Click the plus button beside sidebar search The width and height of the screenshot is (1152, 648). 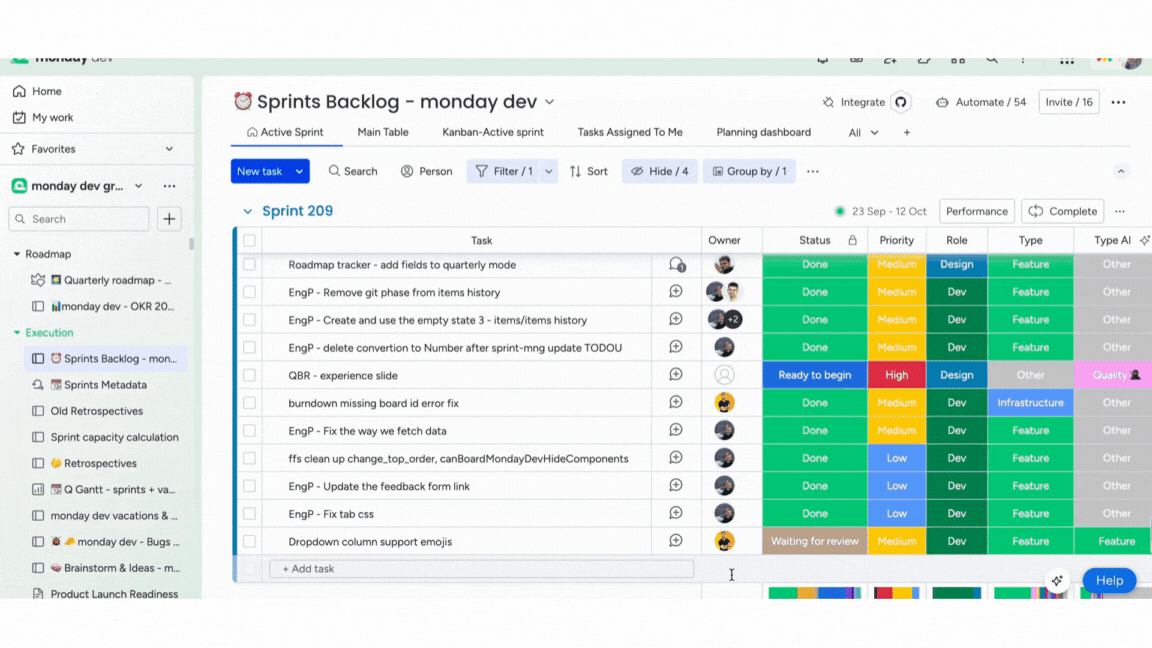tap(169, 219)
